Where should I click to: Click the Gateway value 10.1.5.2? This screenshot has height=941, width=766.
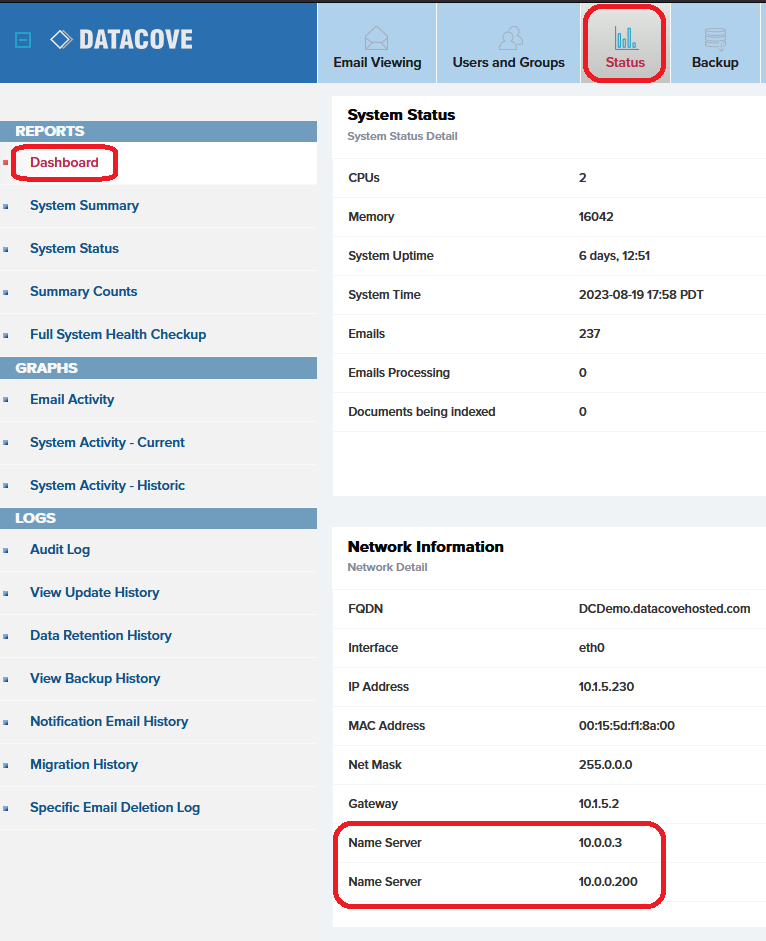click(599, 804)
